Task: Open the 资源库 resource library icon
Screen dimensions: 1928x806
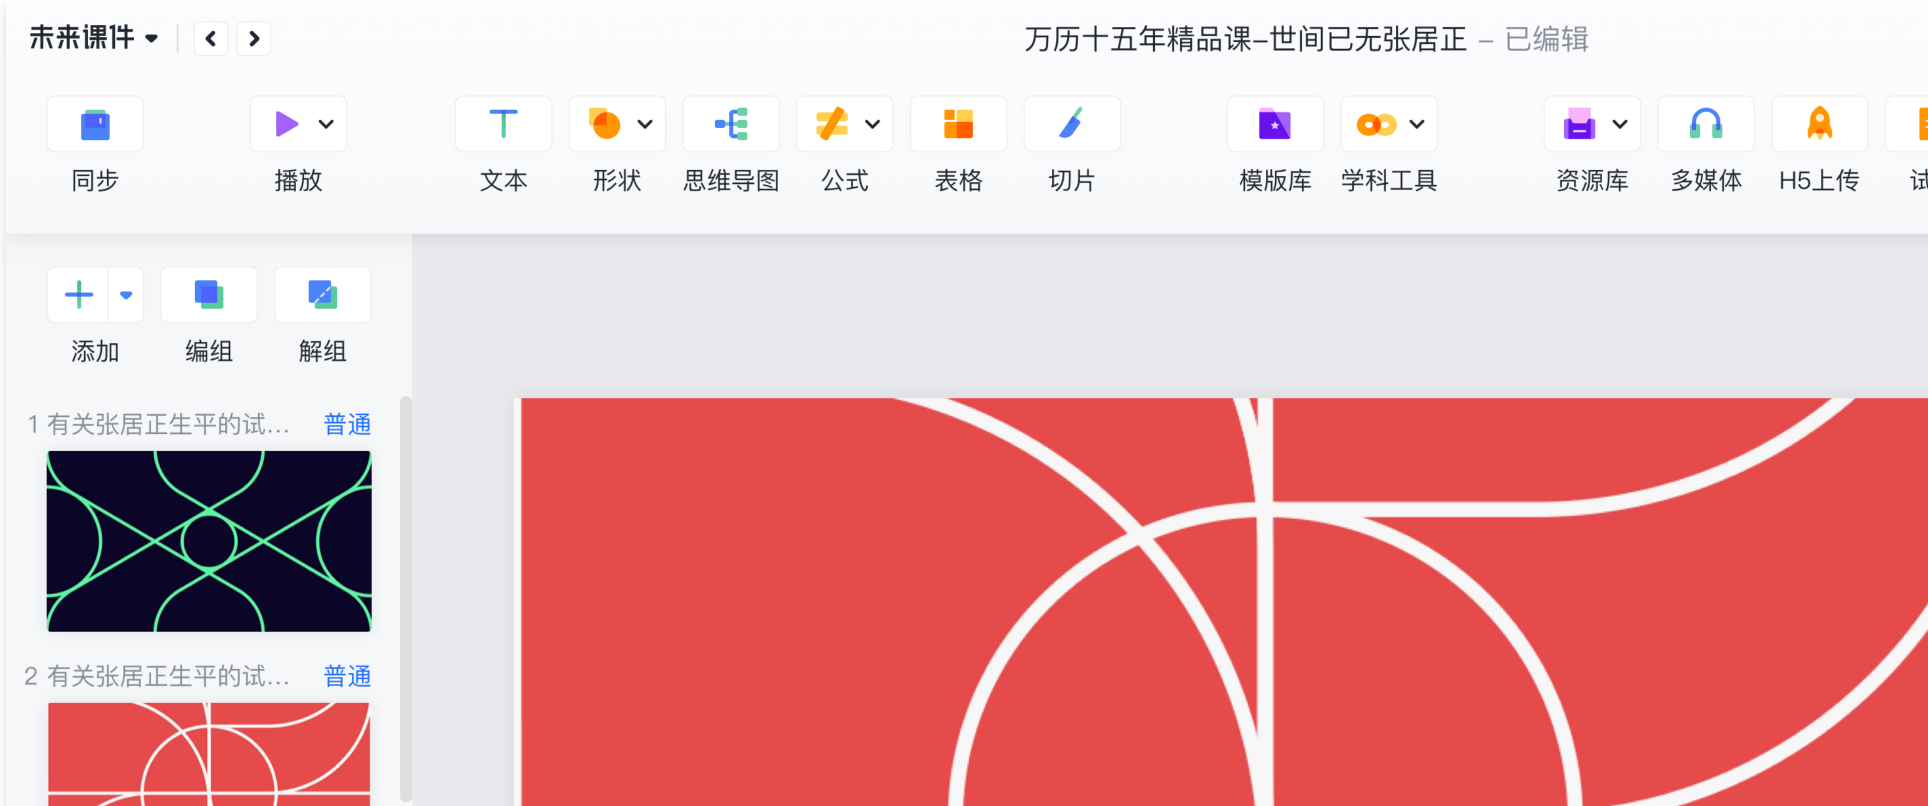Action: click(x=1579, y=124)
